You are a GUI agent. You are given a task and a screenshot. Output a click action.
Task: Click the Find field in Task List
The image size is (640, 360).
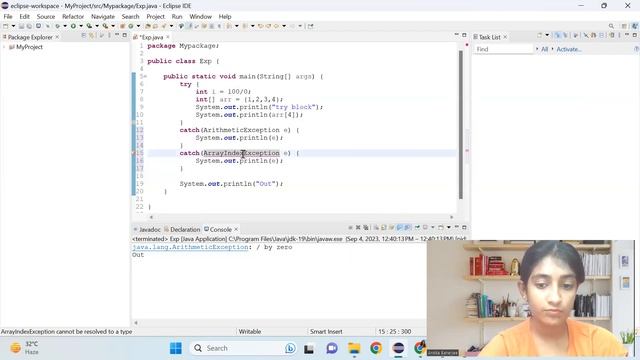[x=503, y=49]
